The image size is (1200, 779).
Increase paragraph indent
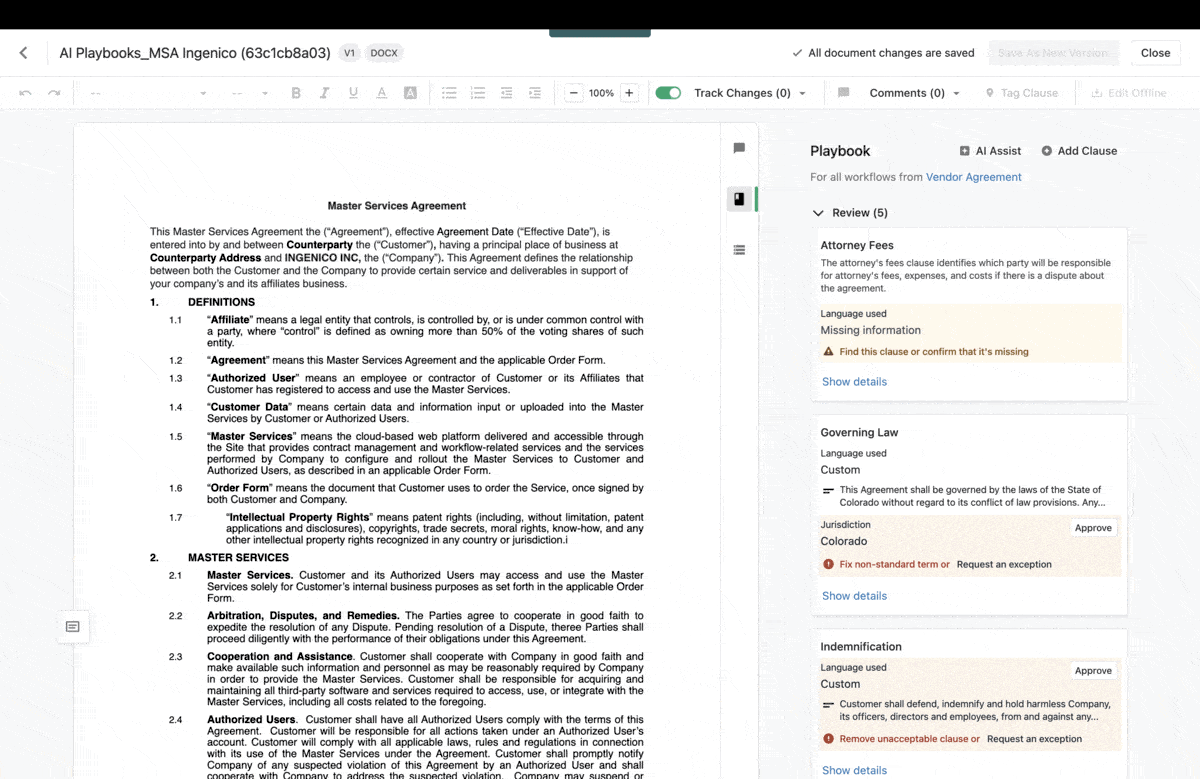tap(535, 93)
